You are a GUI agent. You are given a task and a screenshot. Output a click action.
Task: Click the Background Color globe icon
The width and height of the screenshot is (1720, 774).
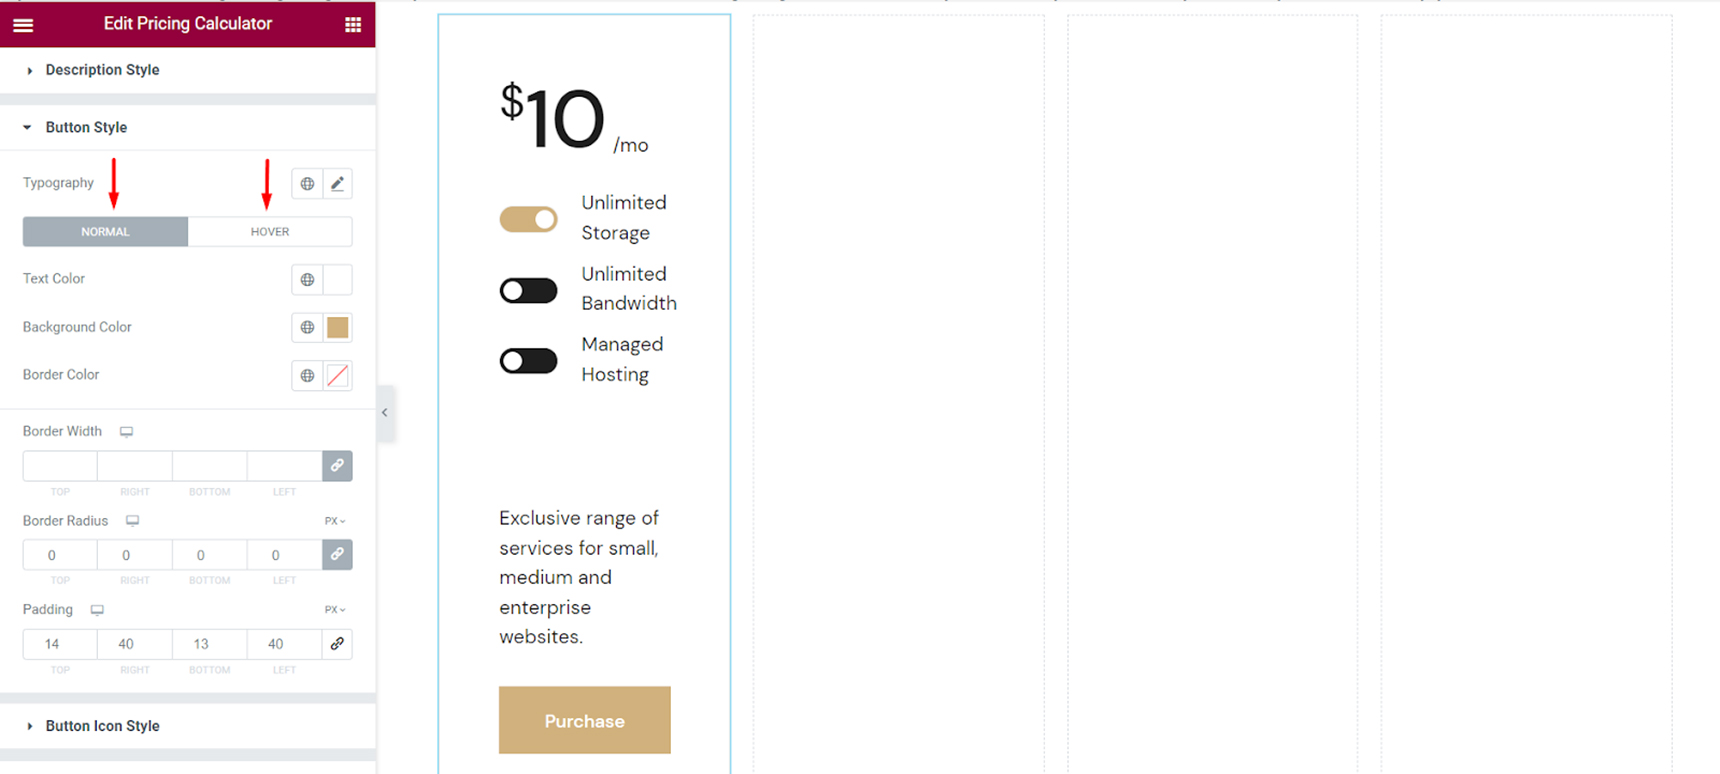[x=307, y=327]
